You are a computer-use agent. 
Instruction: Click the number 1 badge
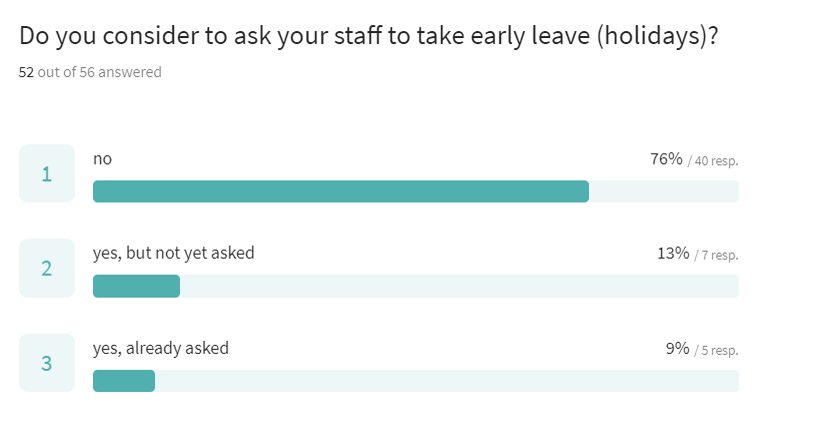[46, 174]
